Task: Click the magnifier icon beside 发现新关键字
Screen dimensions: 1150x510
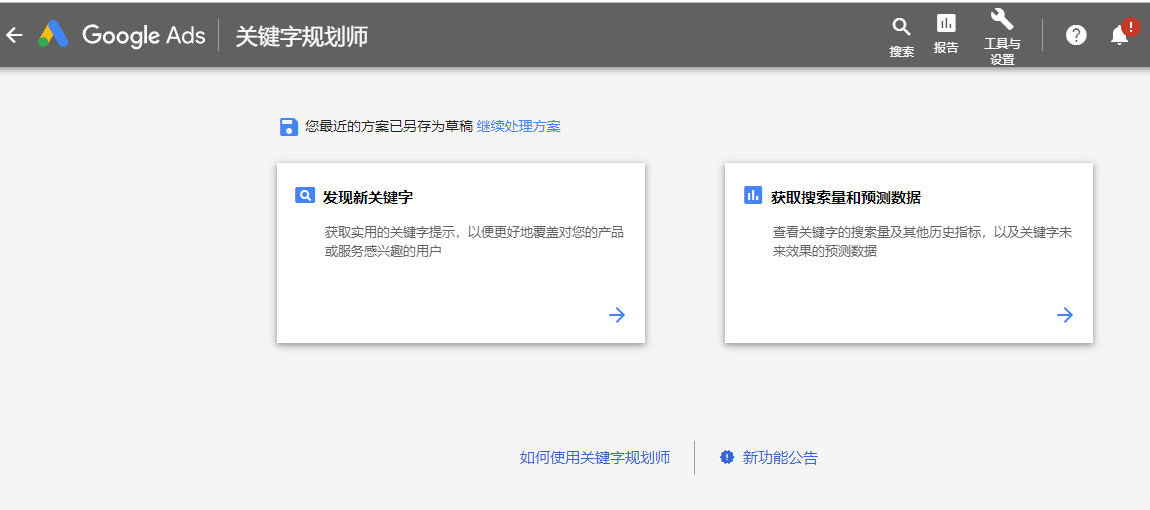Action: tap(305, 196)
